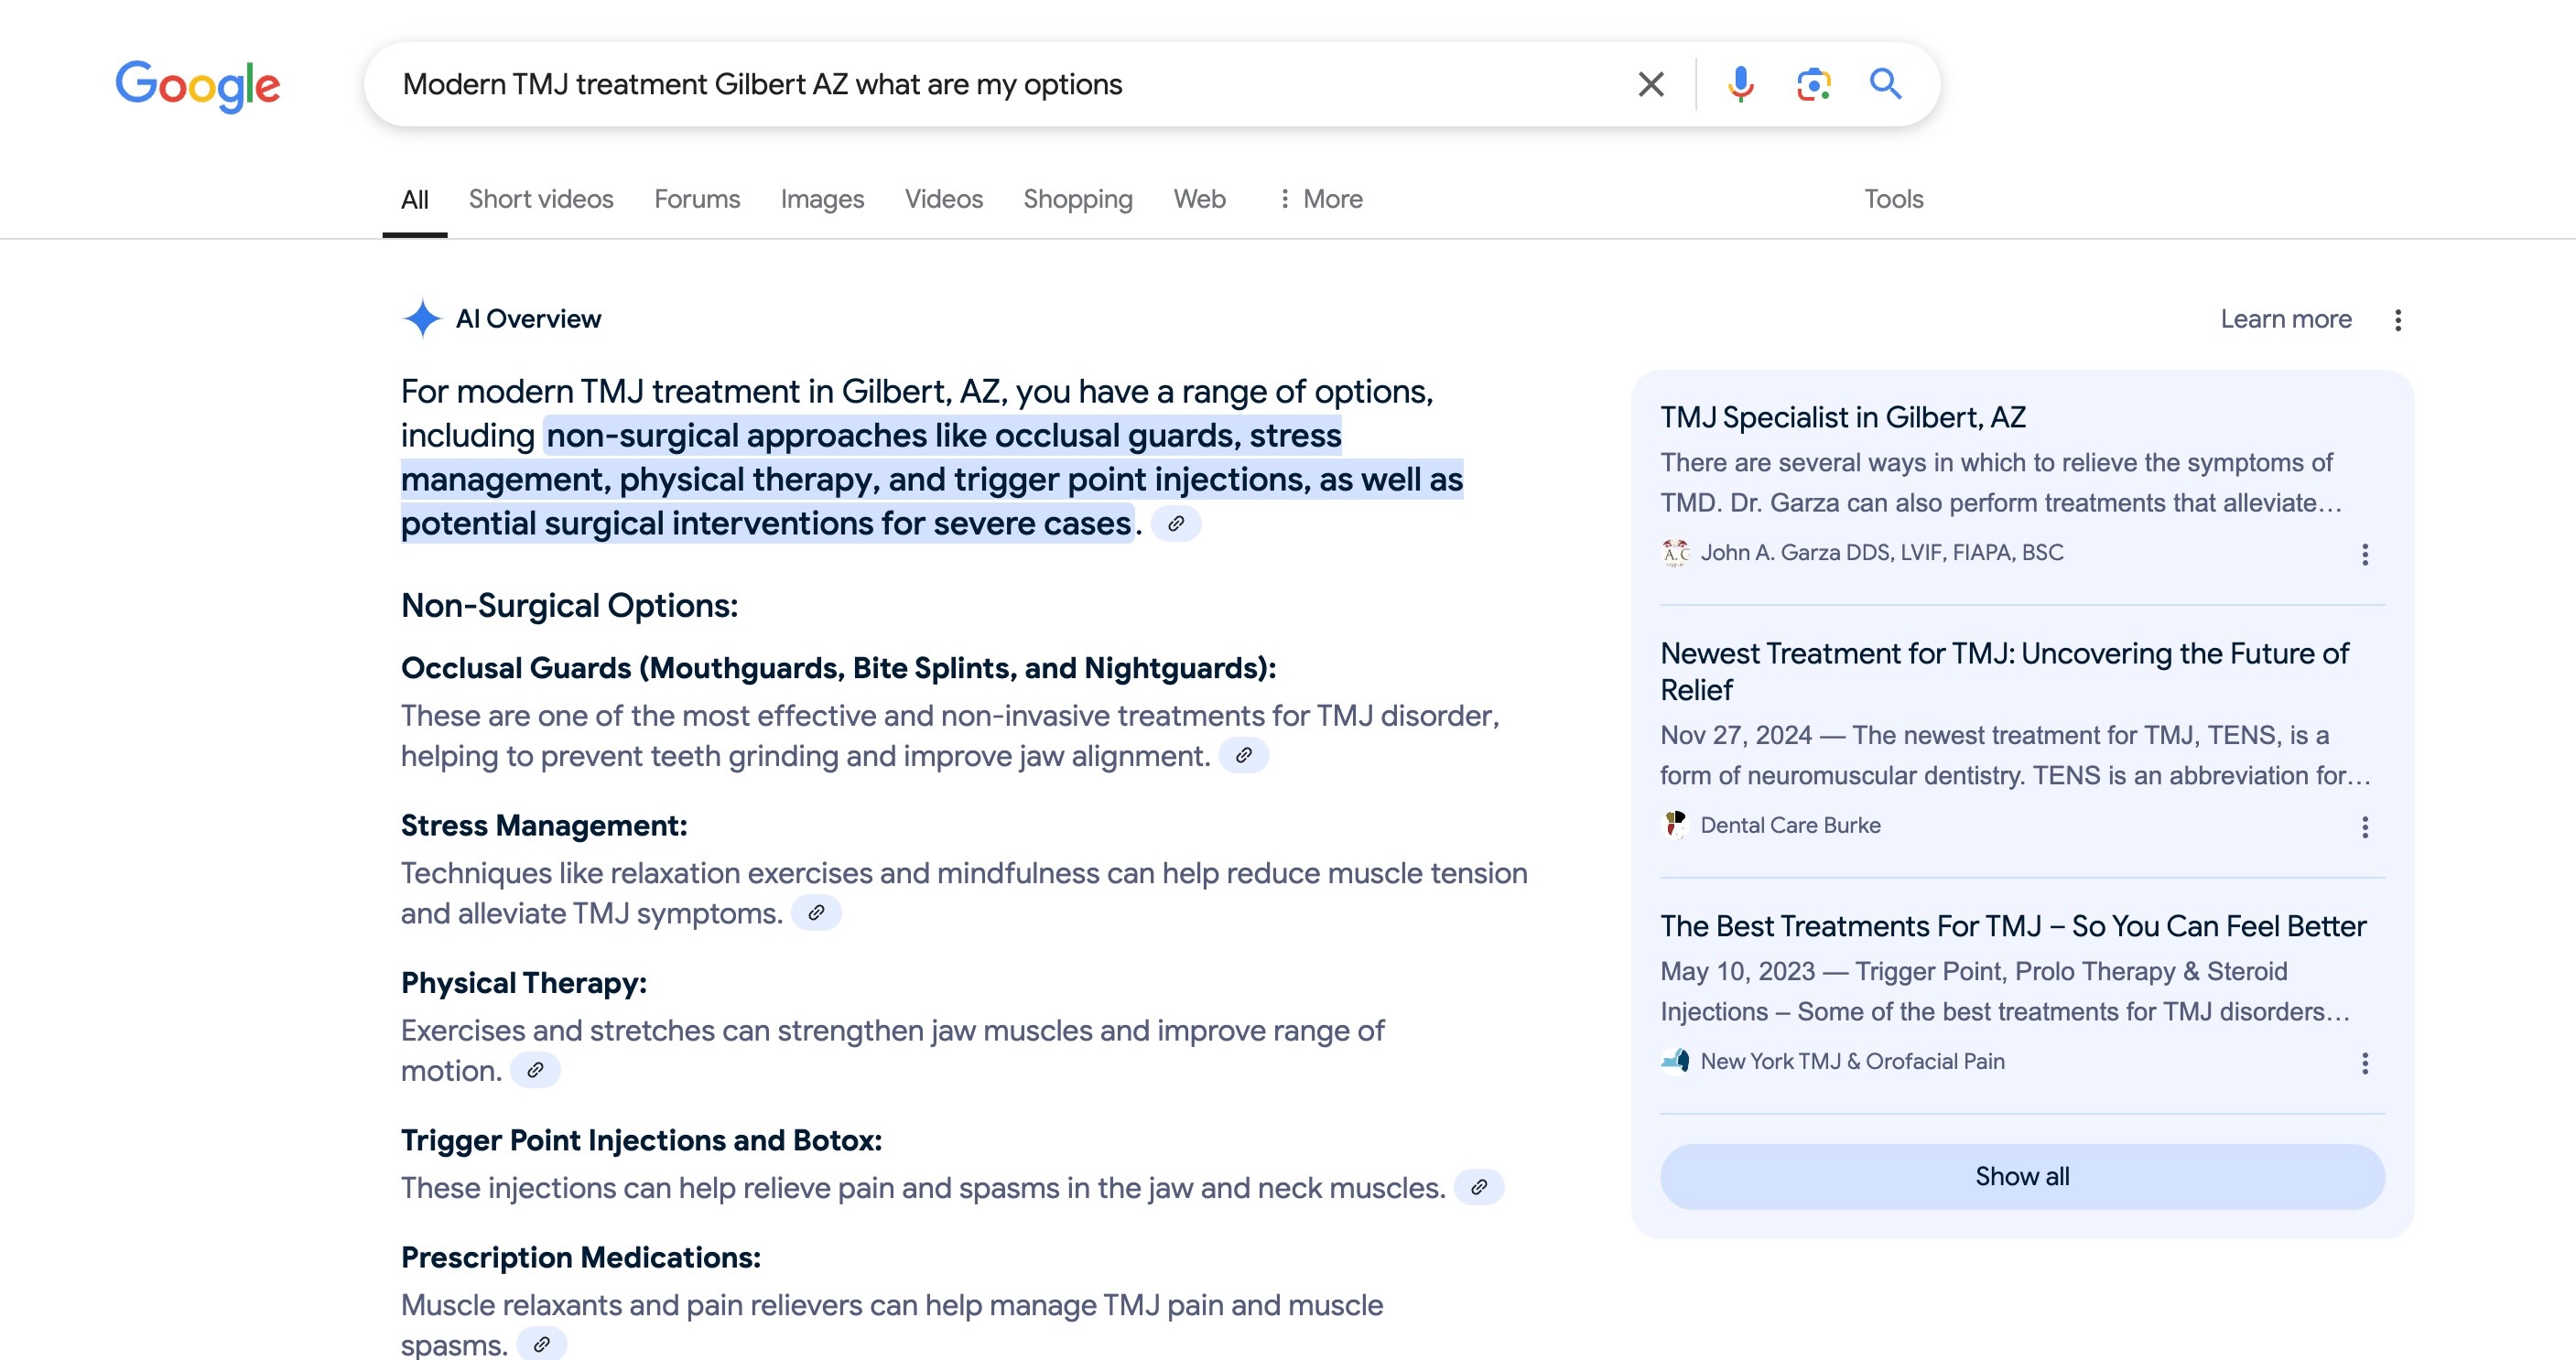The height and width of the screenshot is (1360, 2576).
Task: Open three-dot menu for John A. Garza source
Action: click(x=2365, y=554)
